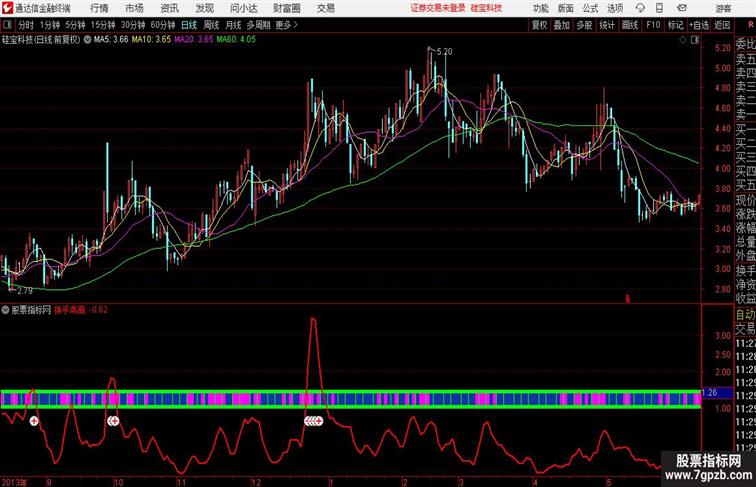Open the 资讯 menu

tap(169, 8)
